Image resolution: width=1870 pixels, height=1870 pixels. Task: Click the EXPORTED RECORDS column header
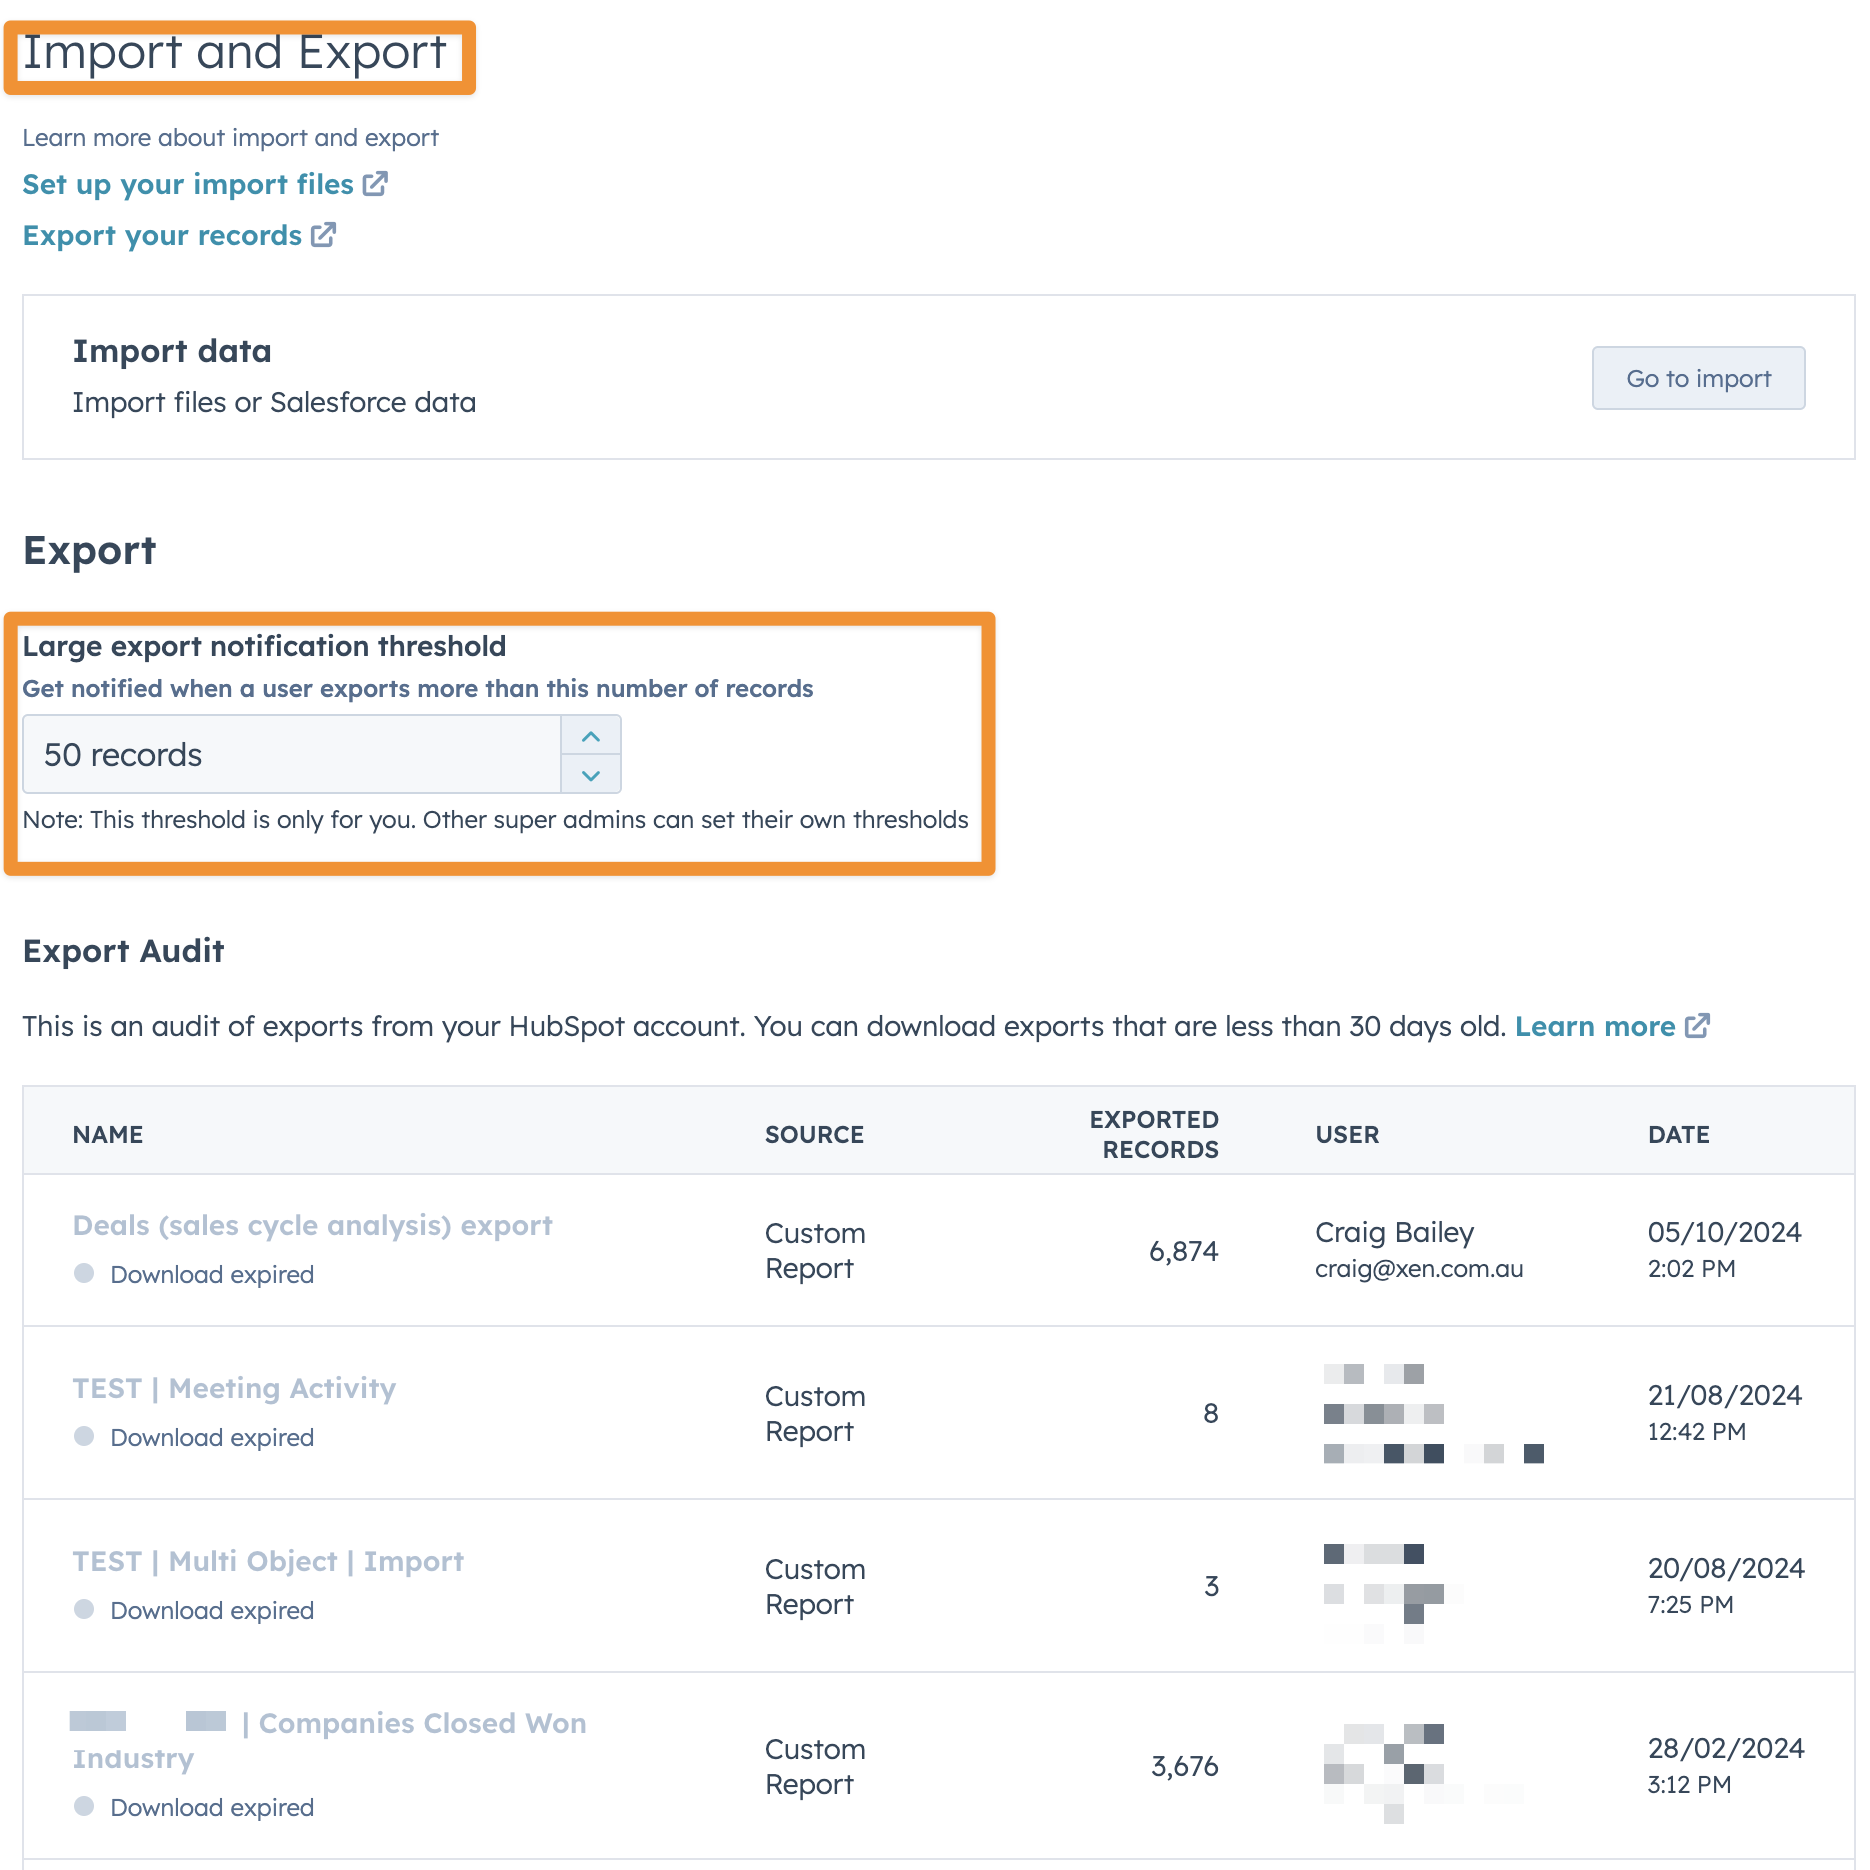(1154, 1135)
